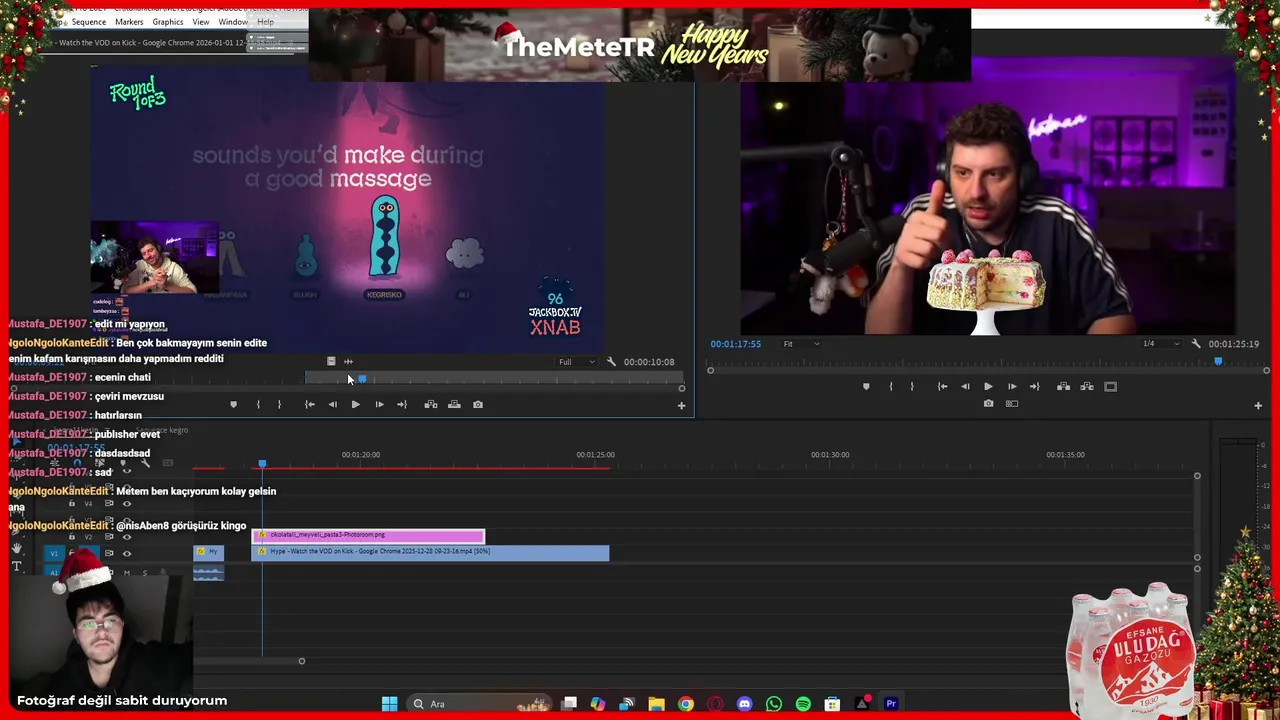
Task: Open Google Chrome from taskbar
Action: coord(685,704)
